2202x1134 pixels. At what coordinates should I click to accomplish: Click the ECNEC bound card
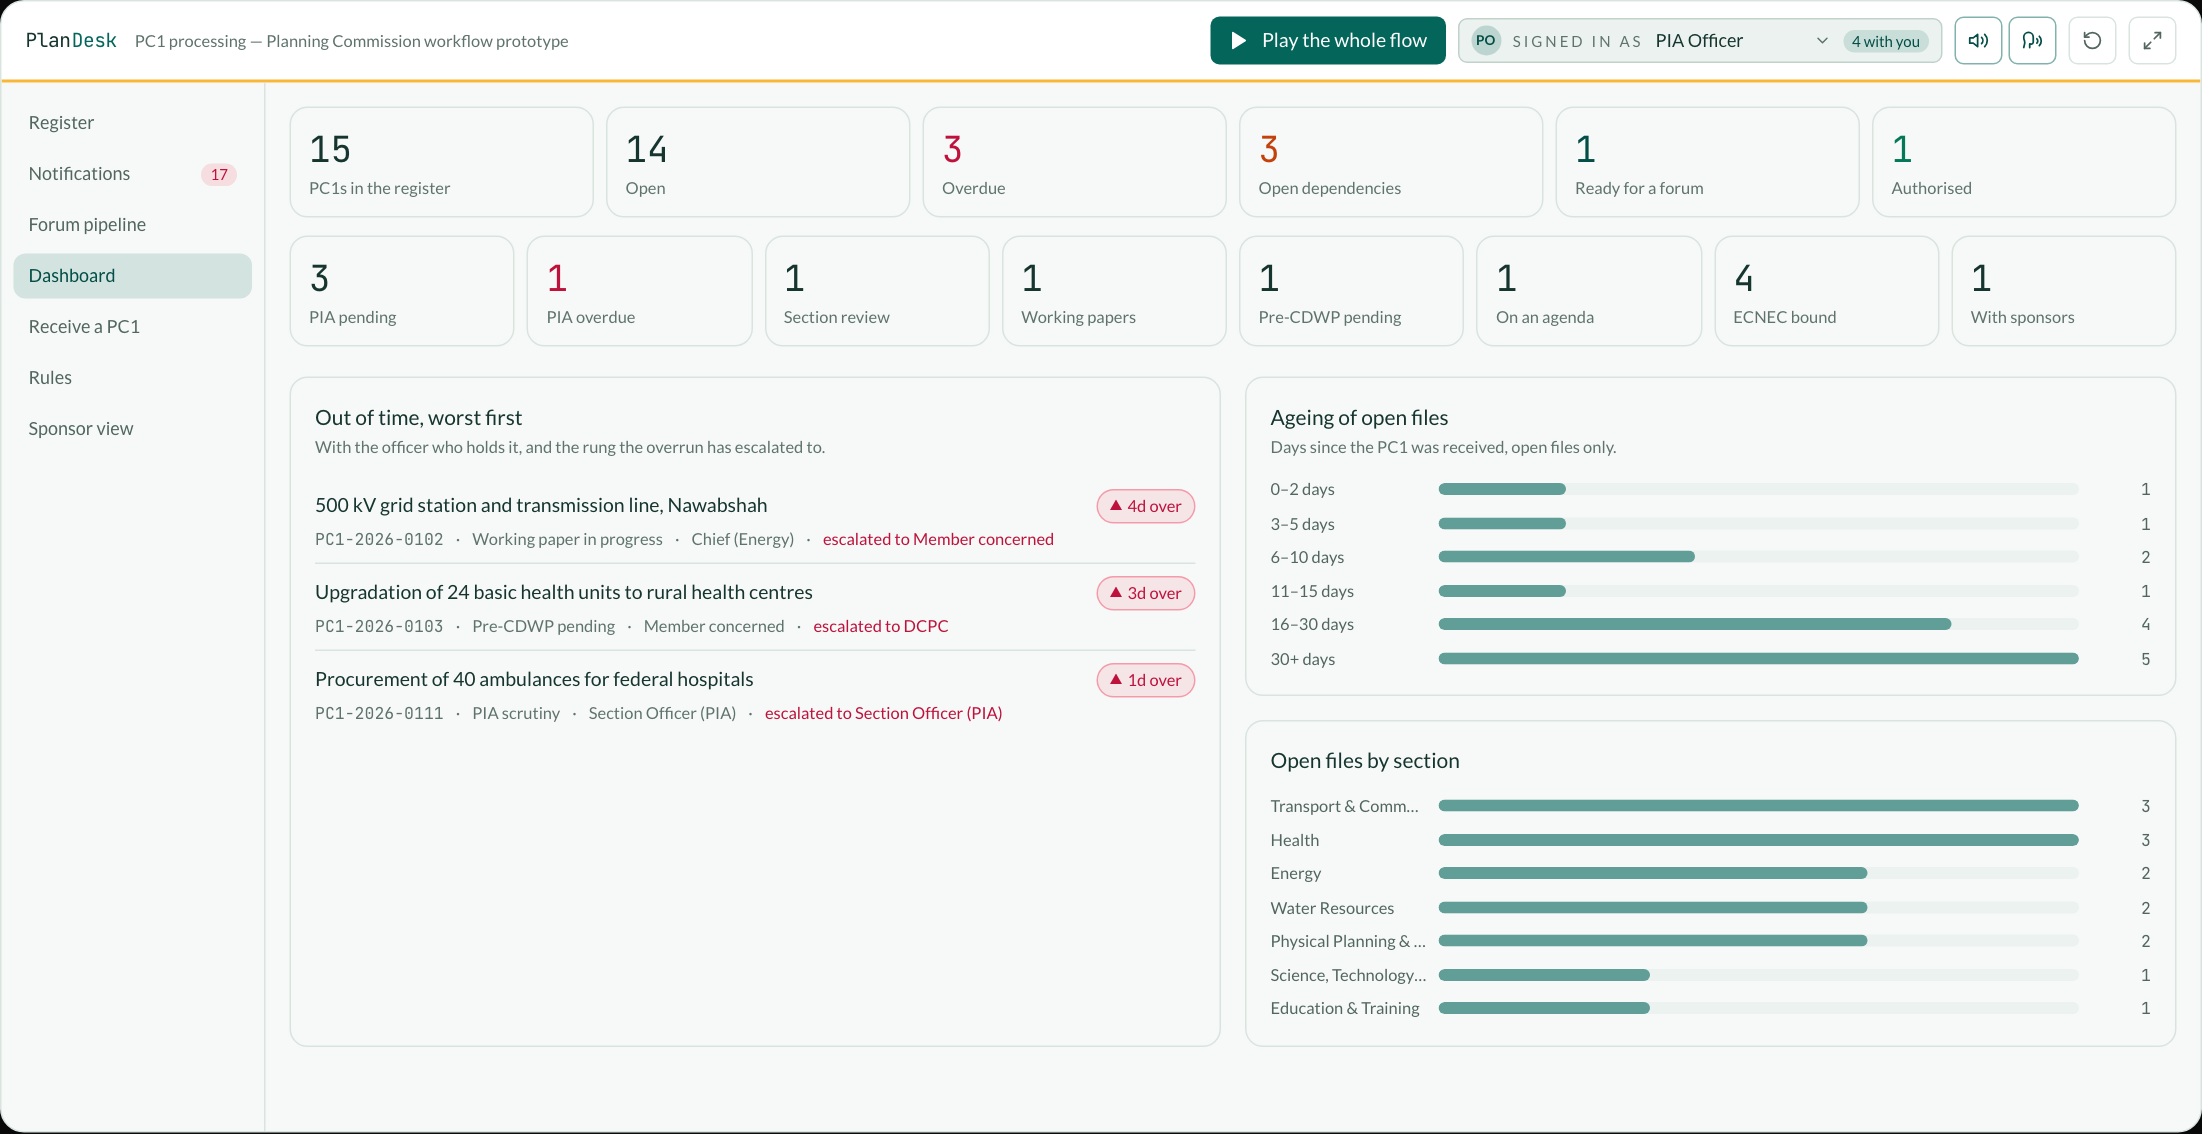coord(1826,291)
